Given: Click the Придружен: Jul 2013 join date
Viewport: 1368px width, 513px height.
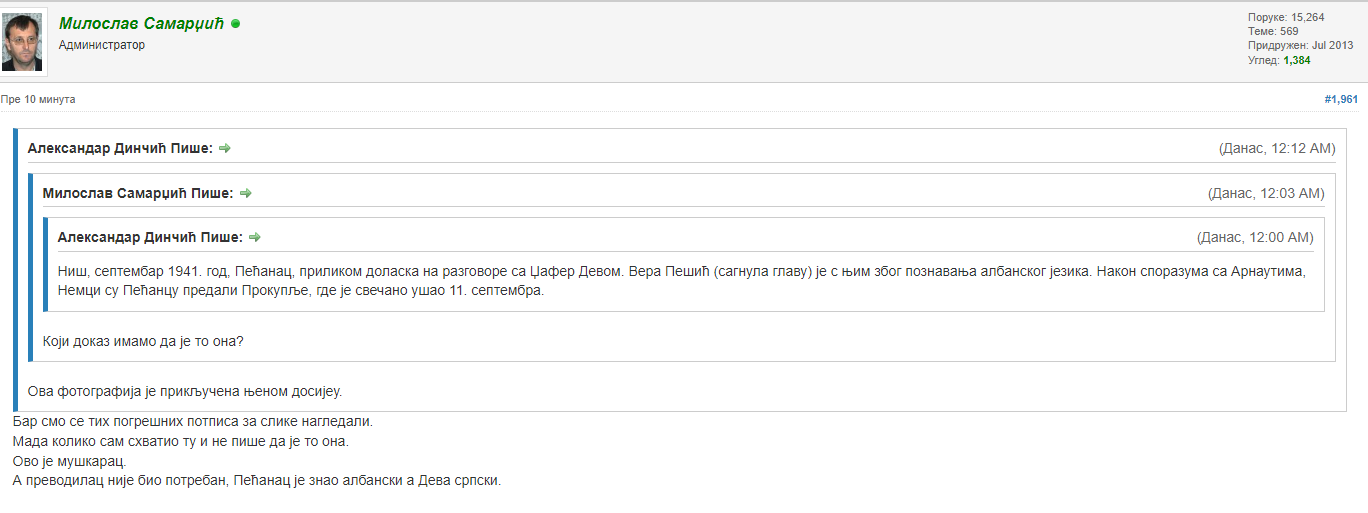Looking at the screenshot, I should 1300,45.
